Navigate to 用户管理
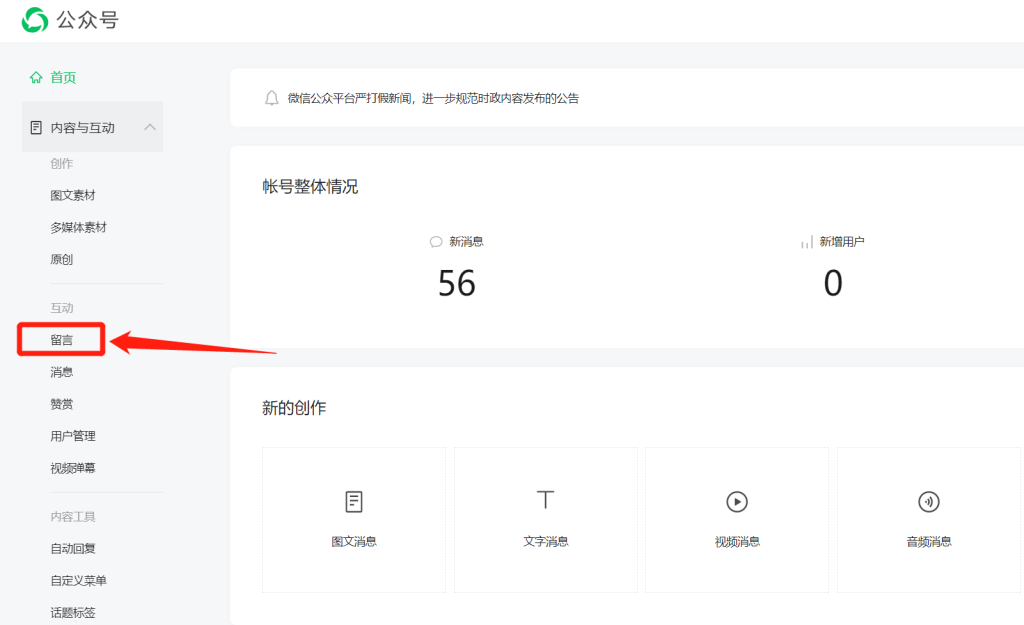1024x625 pixels. point(73,436)
